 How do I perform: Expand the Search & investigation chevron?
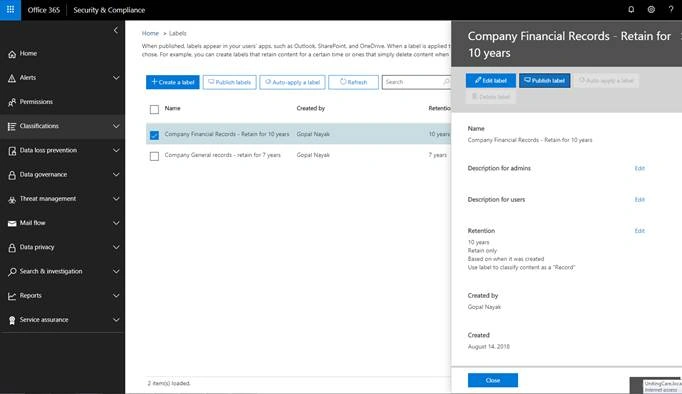tap(116, 271)
